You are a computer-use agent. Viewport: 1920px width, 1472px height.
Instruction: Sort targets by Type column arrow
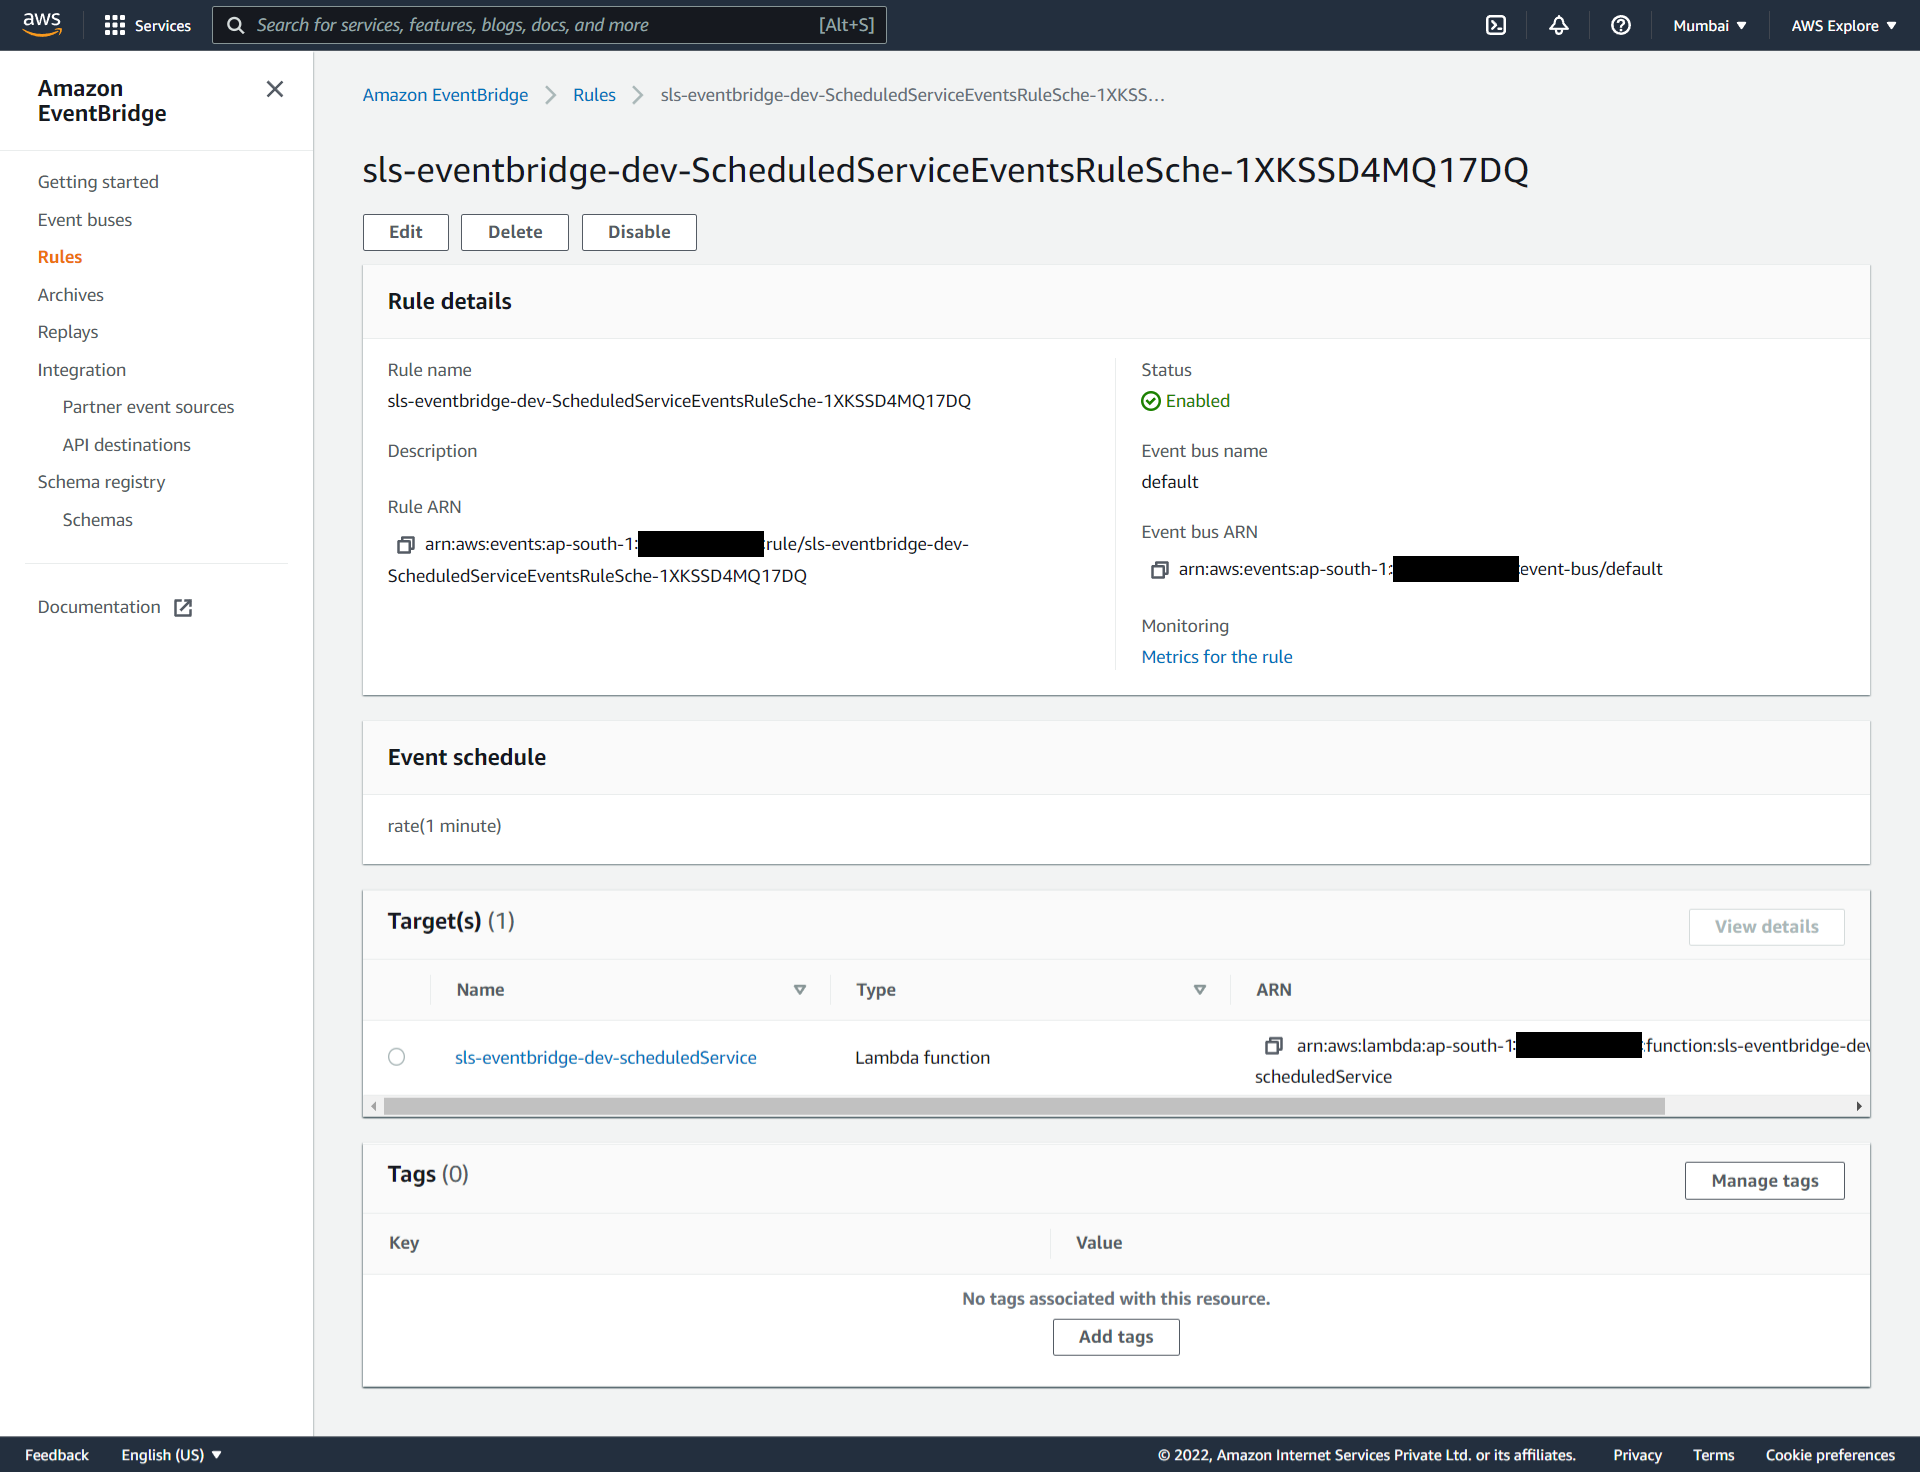pyautogui.click(x=1200, y=990)
